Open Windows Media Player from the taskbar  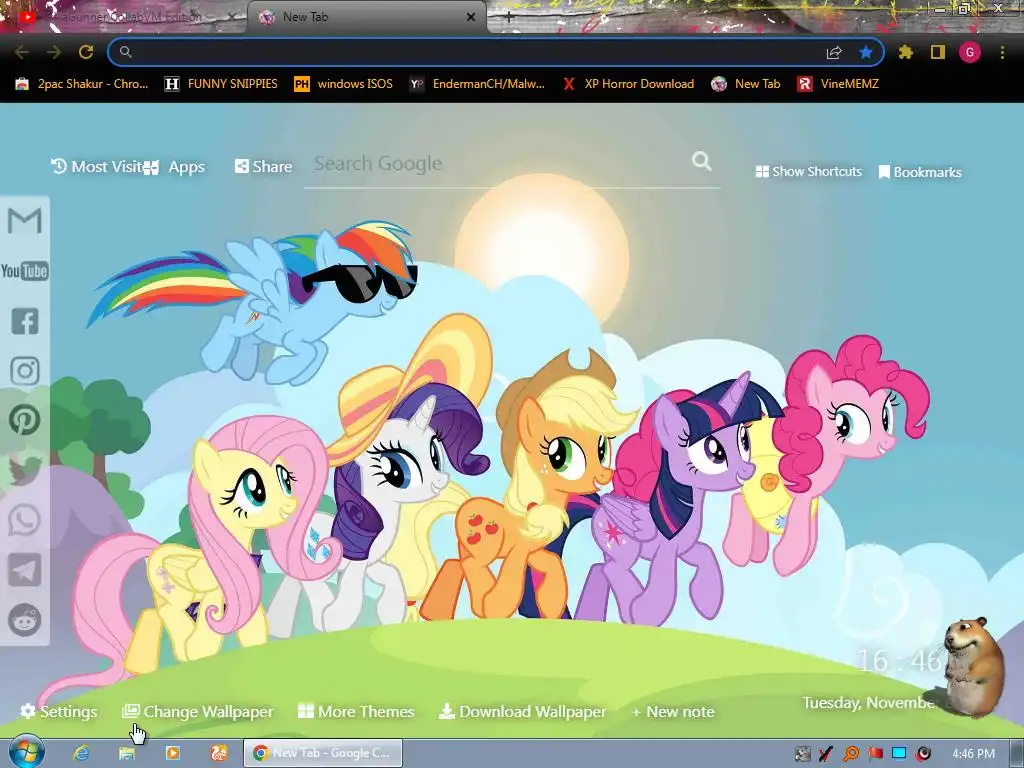(x=172, y=753)
